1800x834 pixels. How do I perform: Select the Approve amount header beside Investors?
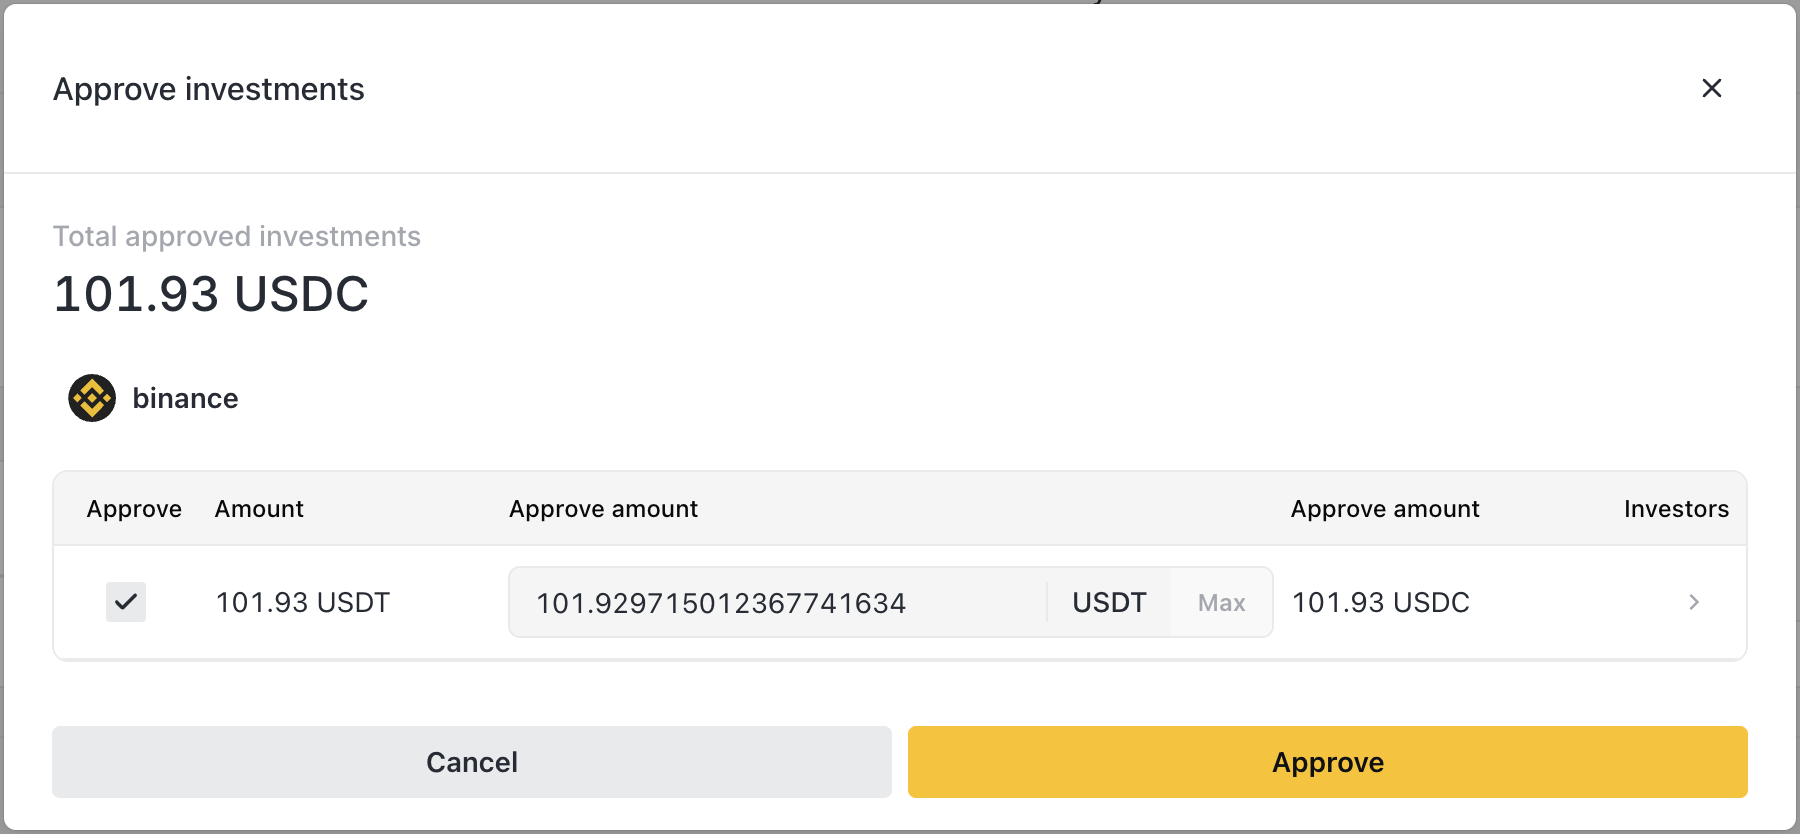[1384, 509]
